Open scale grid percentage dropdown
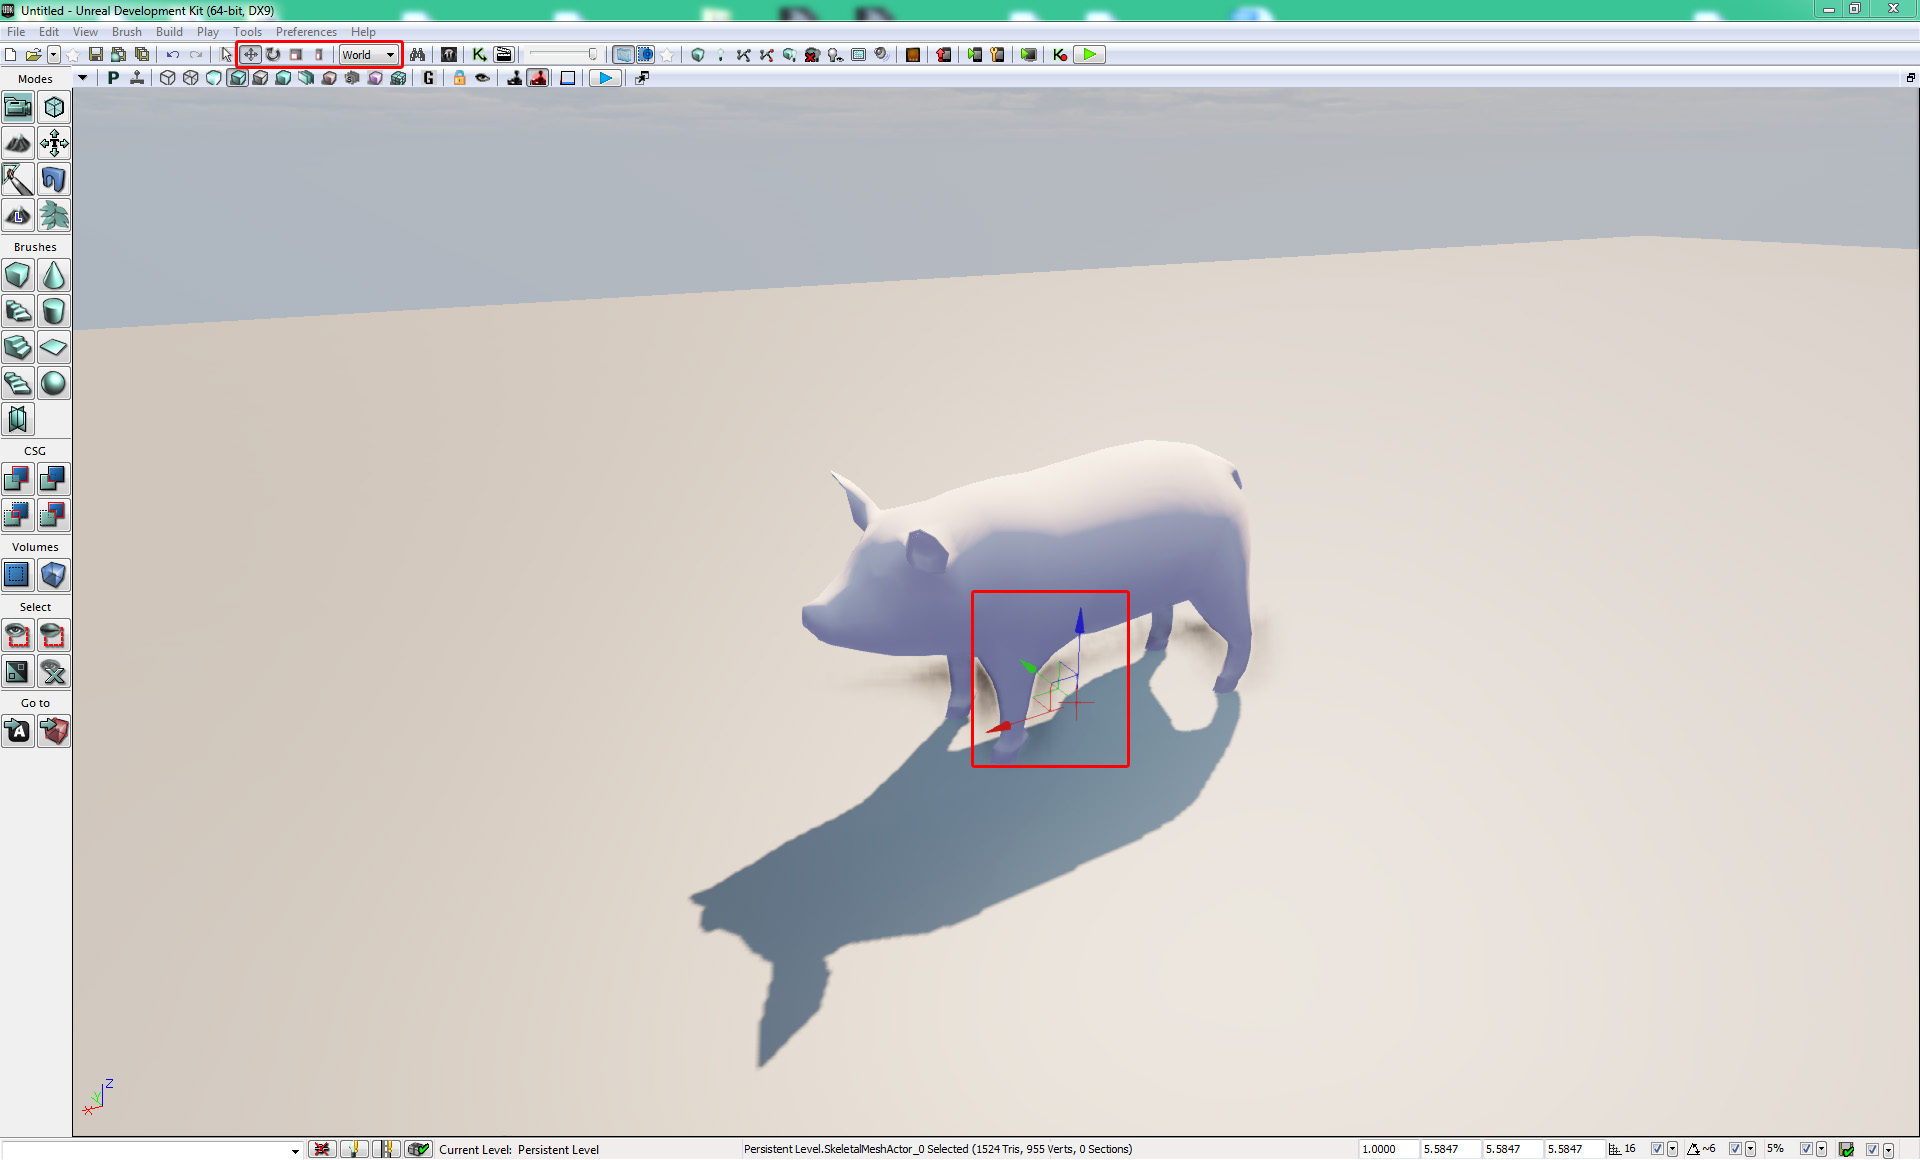 [1821, 1149]
